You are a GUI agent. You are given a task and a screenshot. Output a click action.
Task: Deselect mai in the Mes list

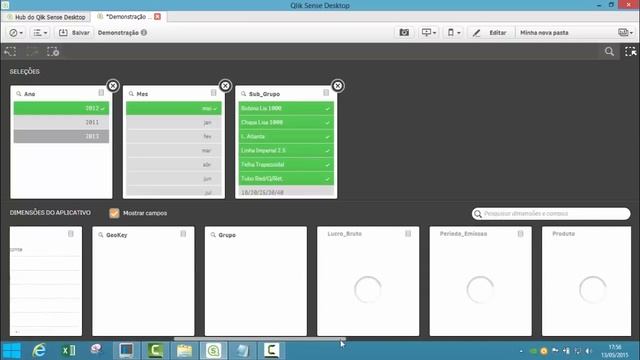point(174,108)
